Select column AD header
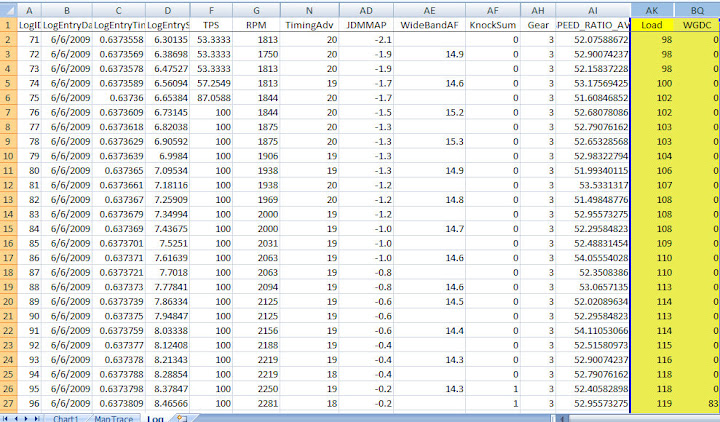Viewport: 720px width, 422px height. 366,10
